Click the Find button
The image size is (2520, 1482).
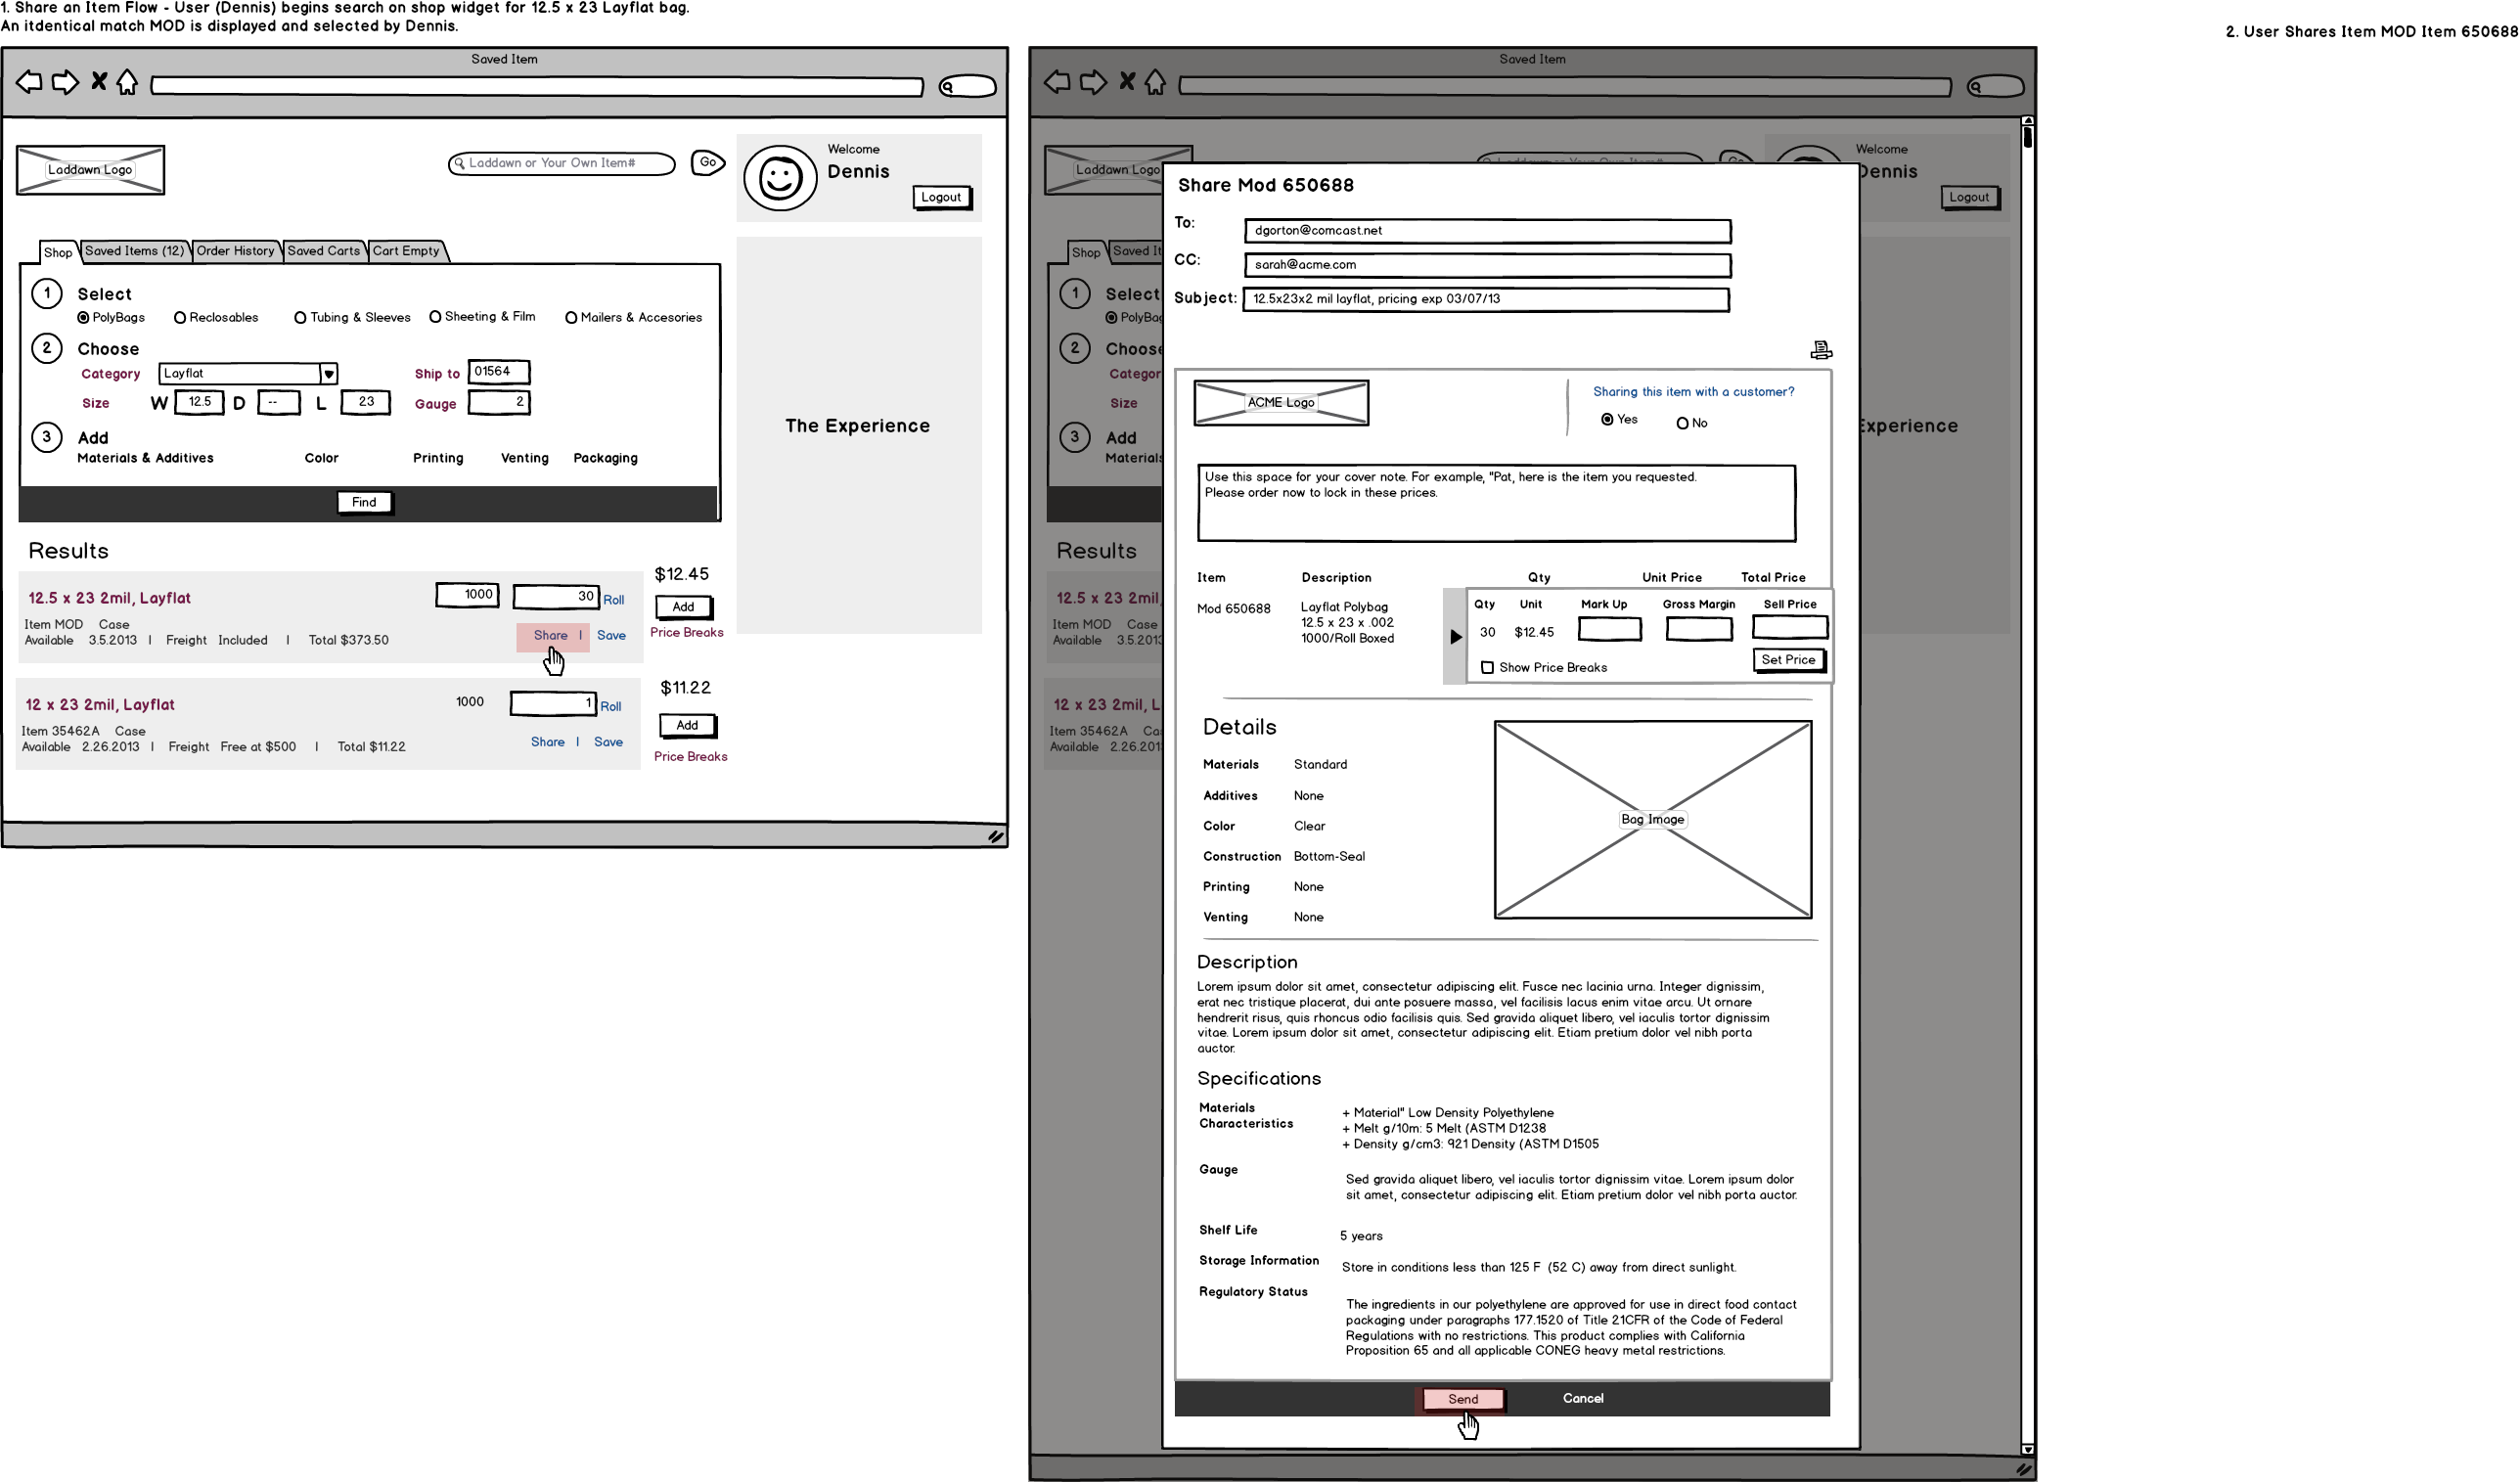click(364, 502)
